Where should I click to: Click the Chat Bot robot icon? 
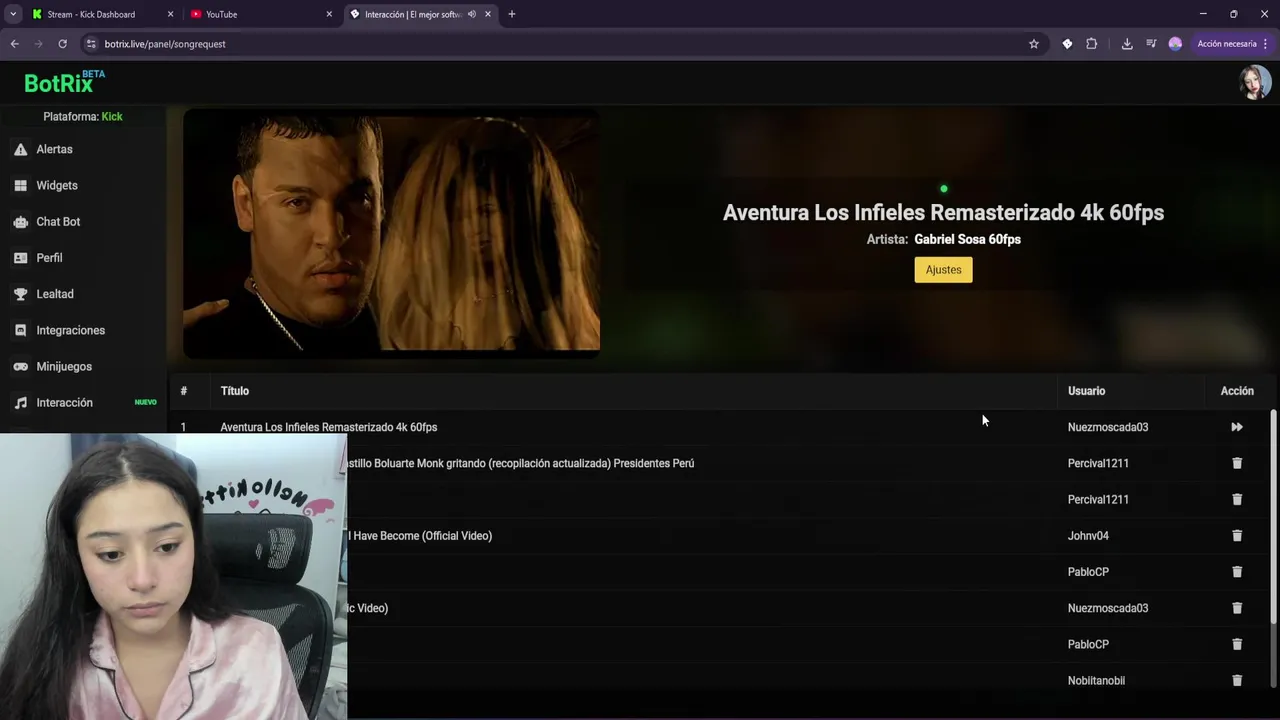click(20, 221)
